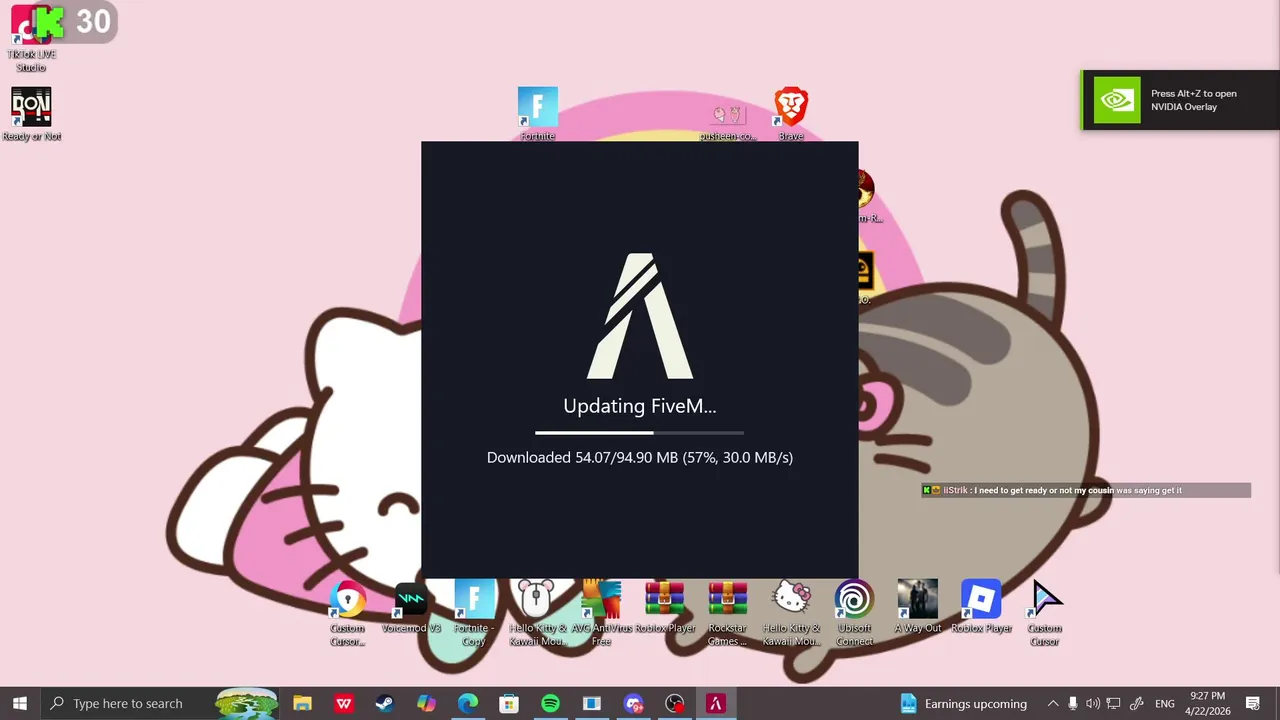Open the Windows Start menu
This screenshot has height=720, width=1280.
pos(19,703)
